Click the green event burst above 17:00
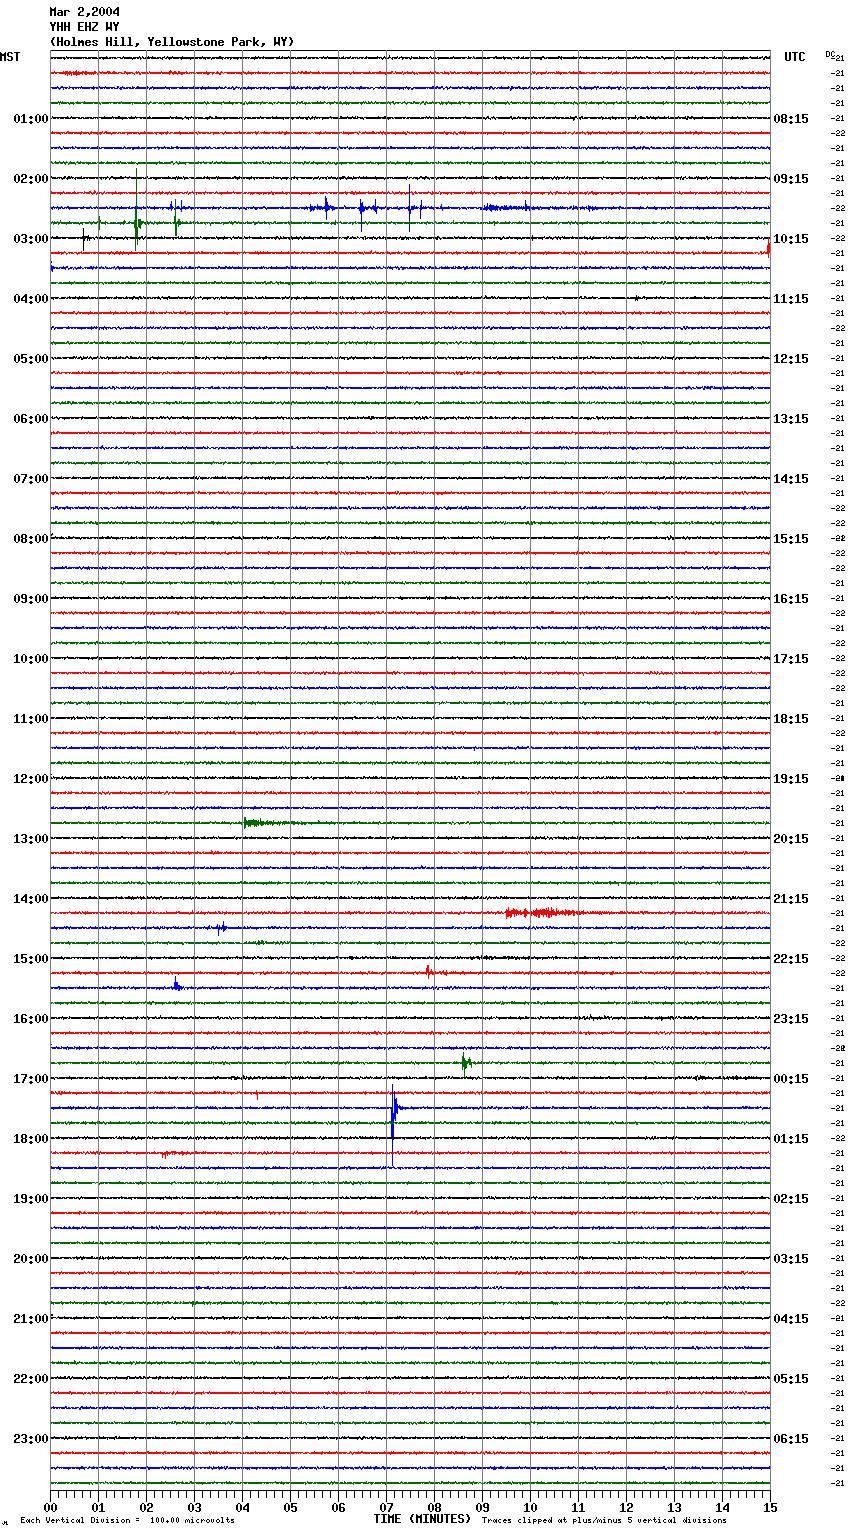Screen dimensions: 850x1534 465,1063
